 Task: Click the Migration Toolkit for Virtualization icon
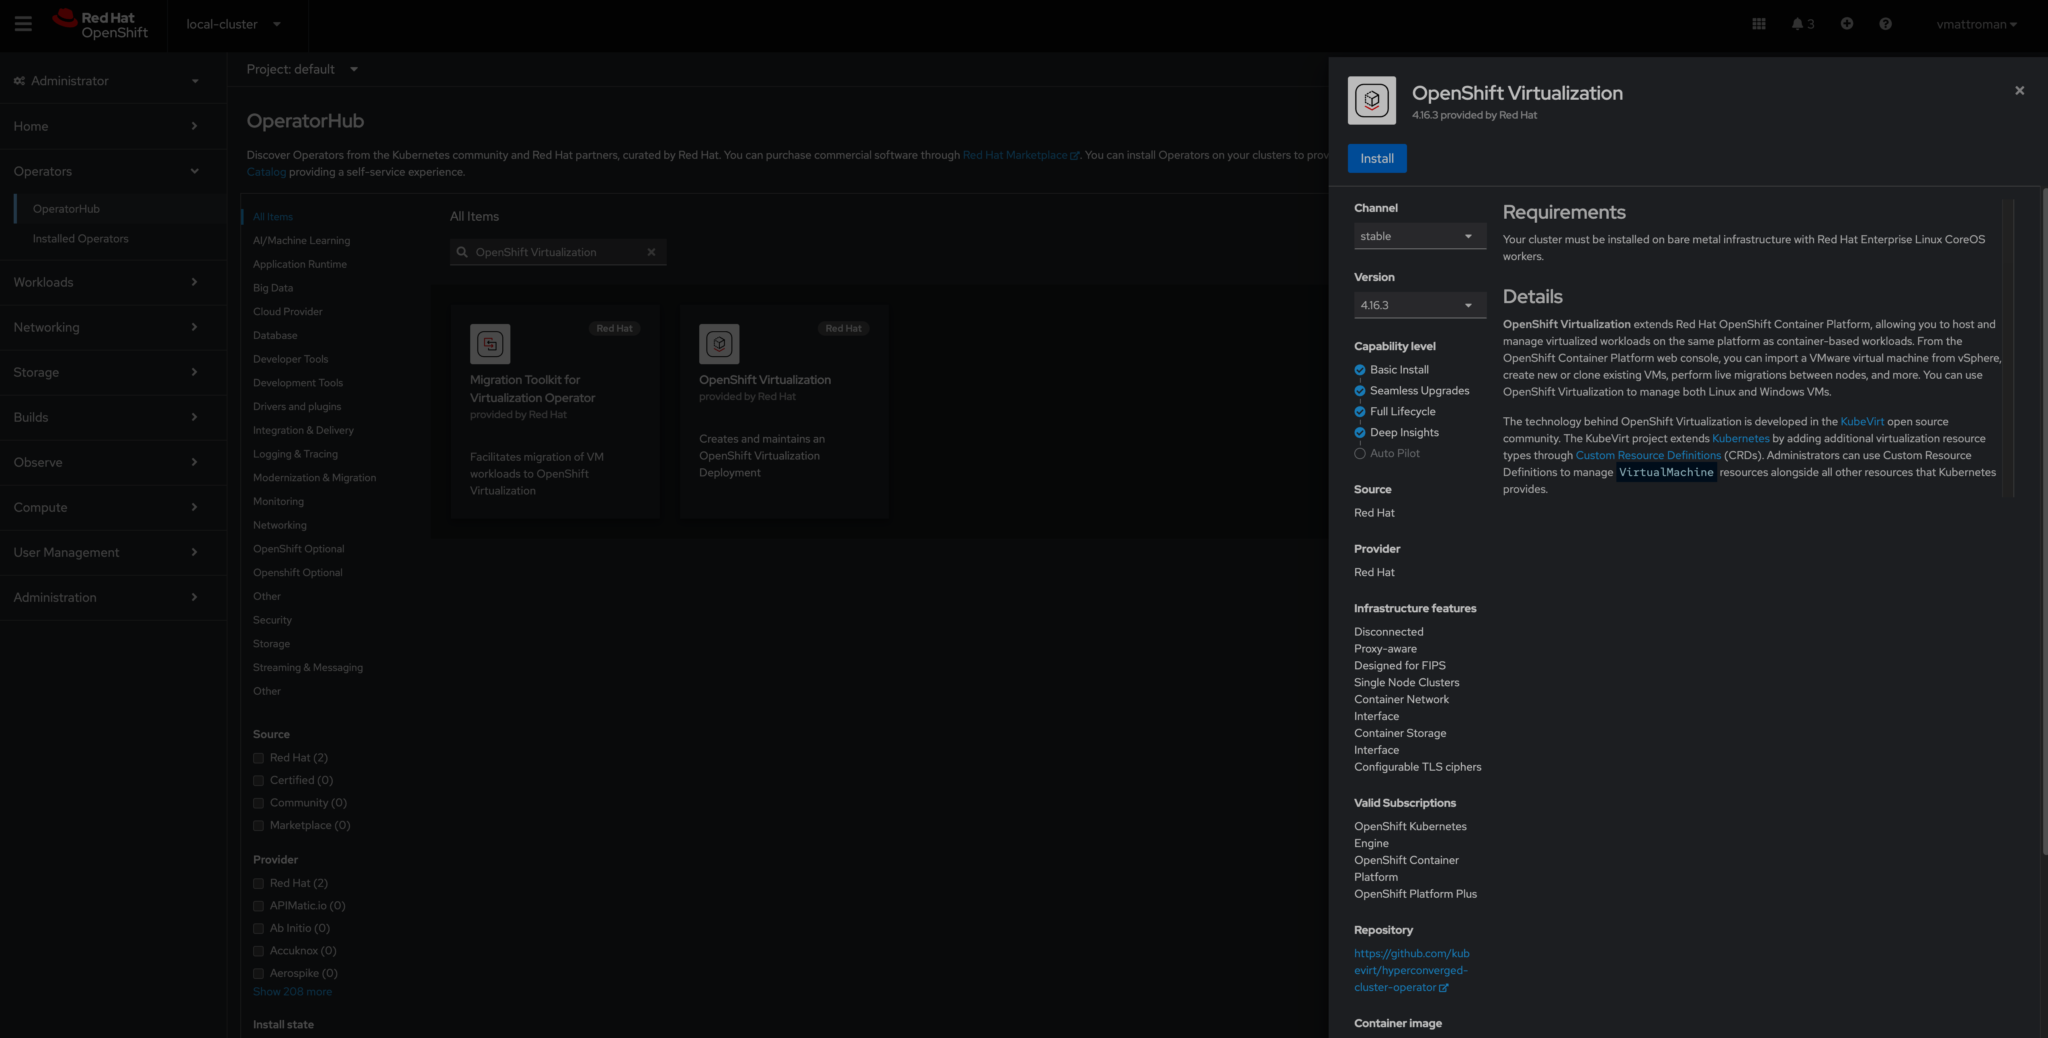(490, 344)
